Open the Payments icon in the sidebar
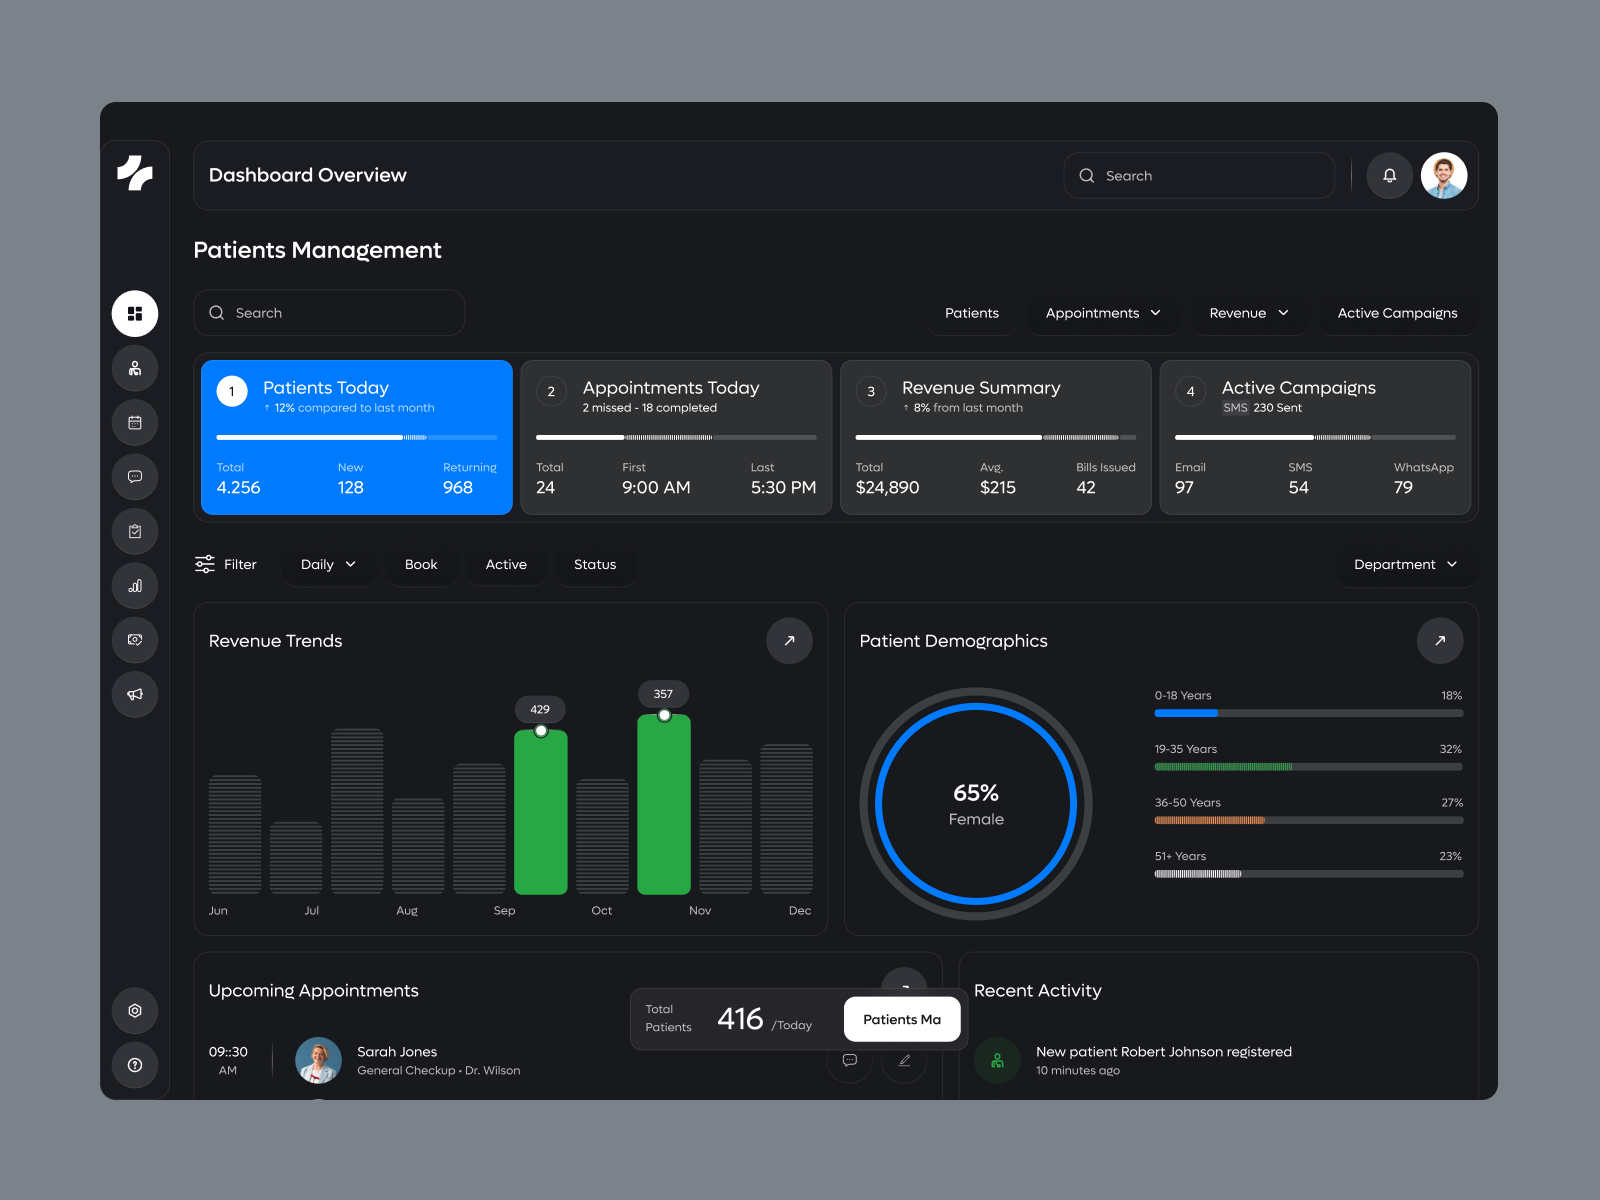The height and width of the screenshot is (1200, 1600). coord(135,640)
